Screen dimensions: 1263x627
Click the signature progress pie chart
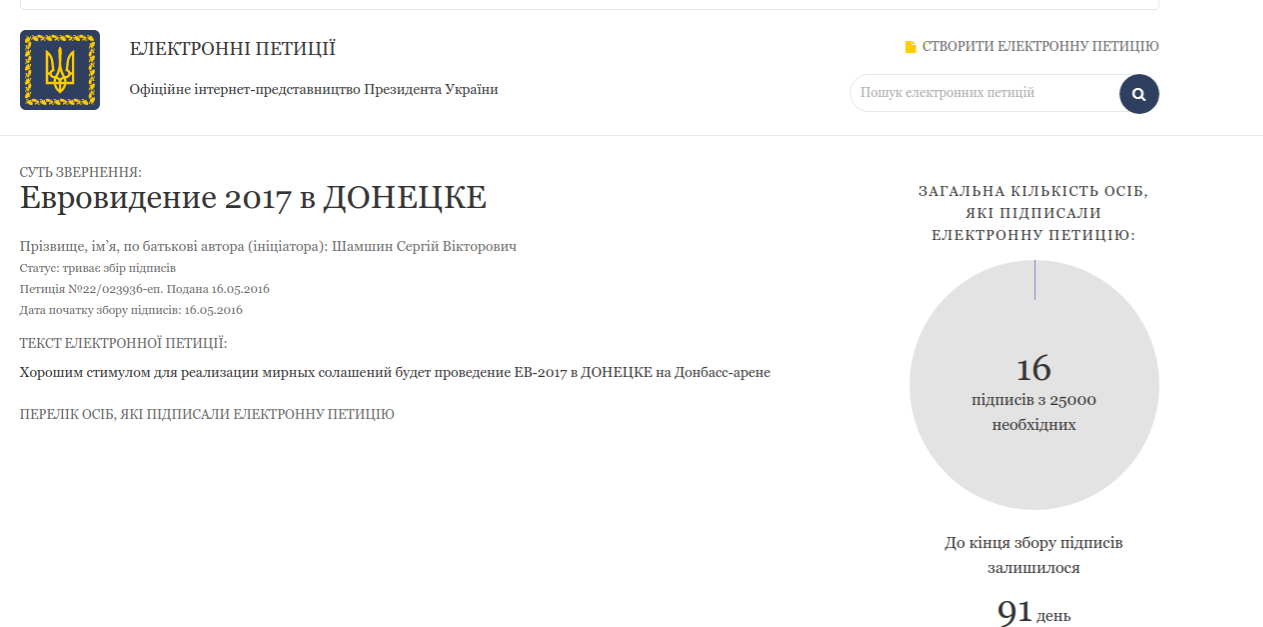pyautogui.click(x=1034, y=385)
